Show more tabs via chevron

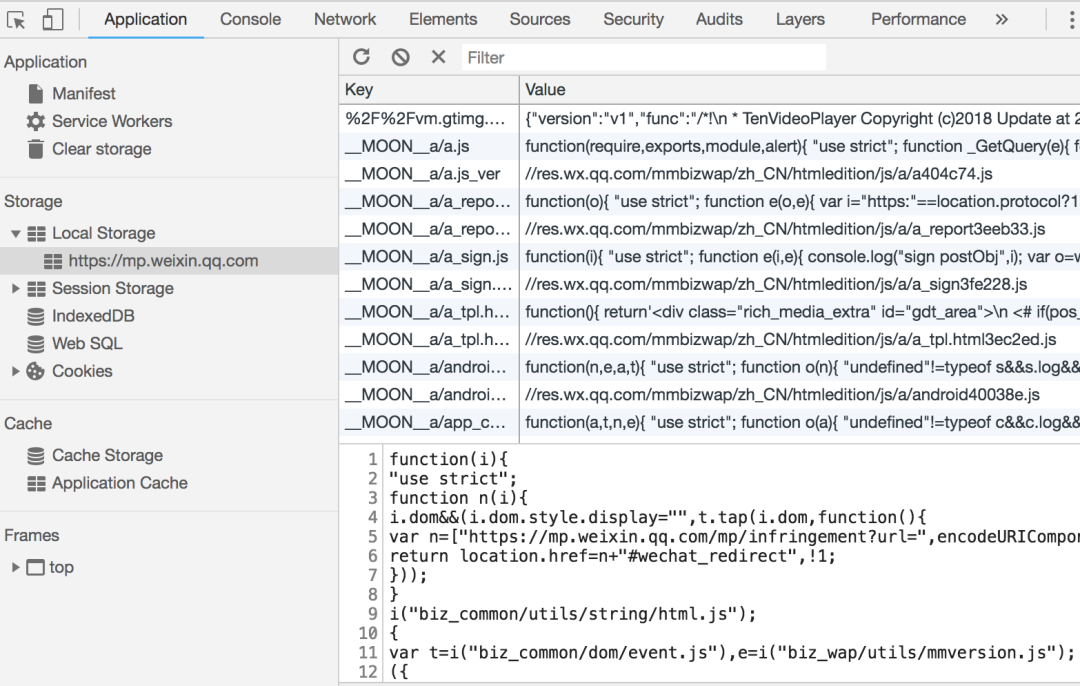tap(1001, 20)
